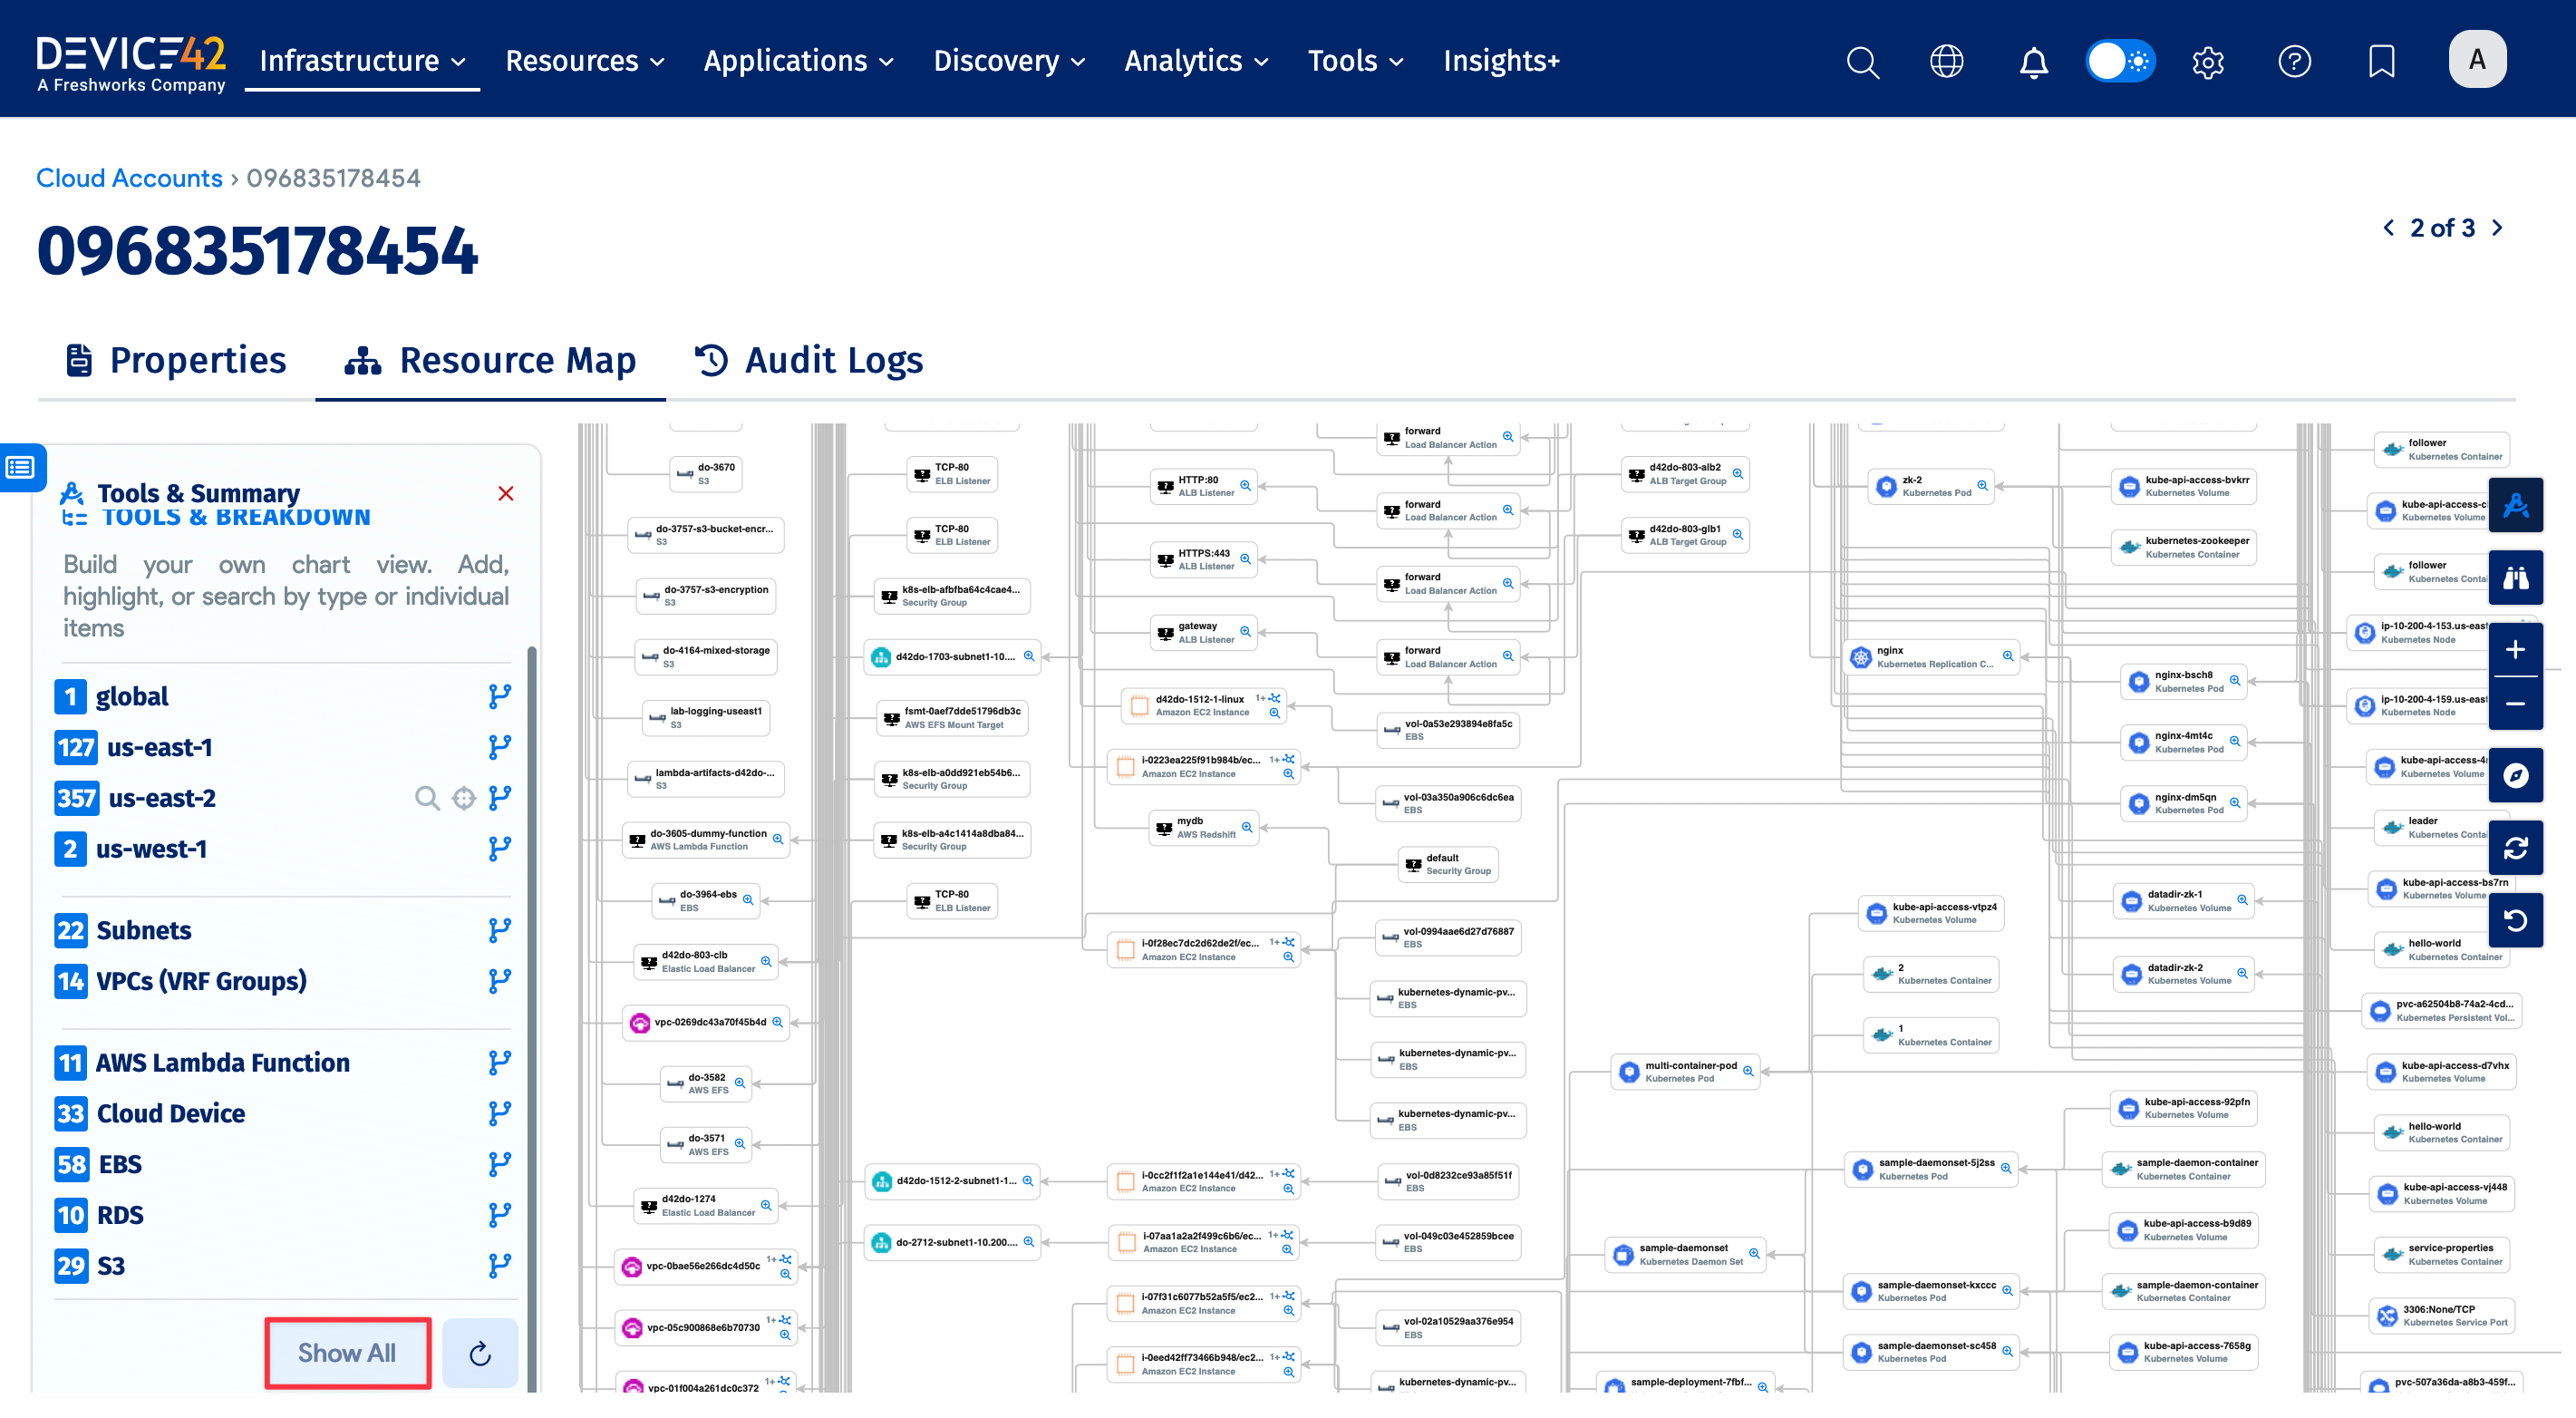2576x1418 pixels.
Task: Expand the Infrastructure menu
Action: (362, 61)
